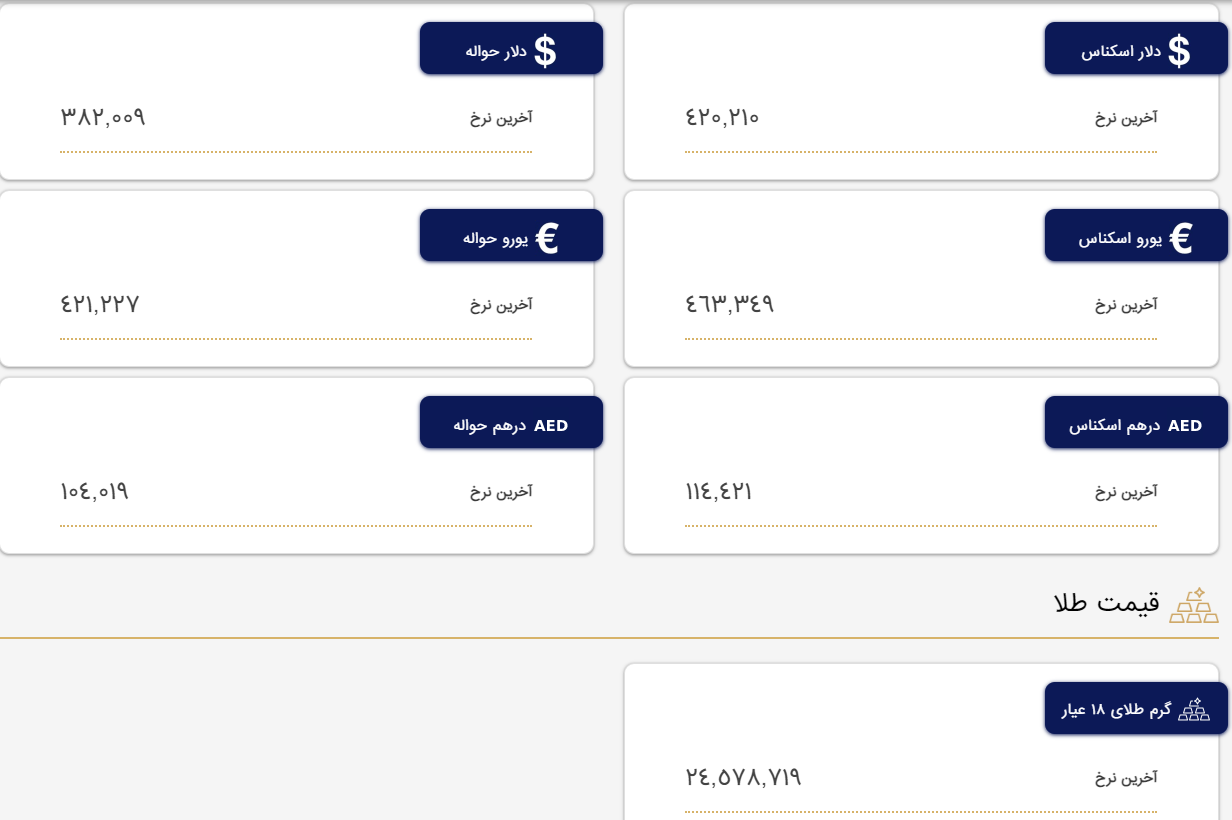The width and height of the screenshot is (1232, 820).
Task: Click the price value ٣٨٢,٠٠٩ on دلار حواله
Action: [x=103, y=117]
